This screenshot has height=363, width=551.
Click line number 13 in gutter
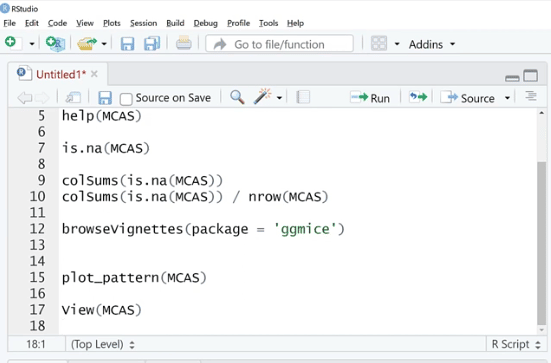[38, 245]
